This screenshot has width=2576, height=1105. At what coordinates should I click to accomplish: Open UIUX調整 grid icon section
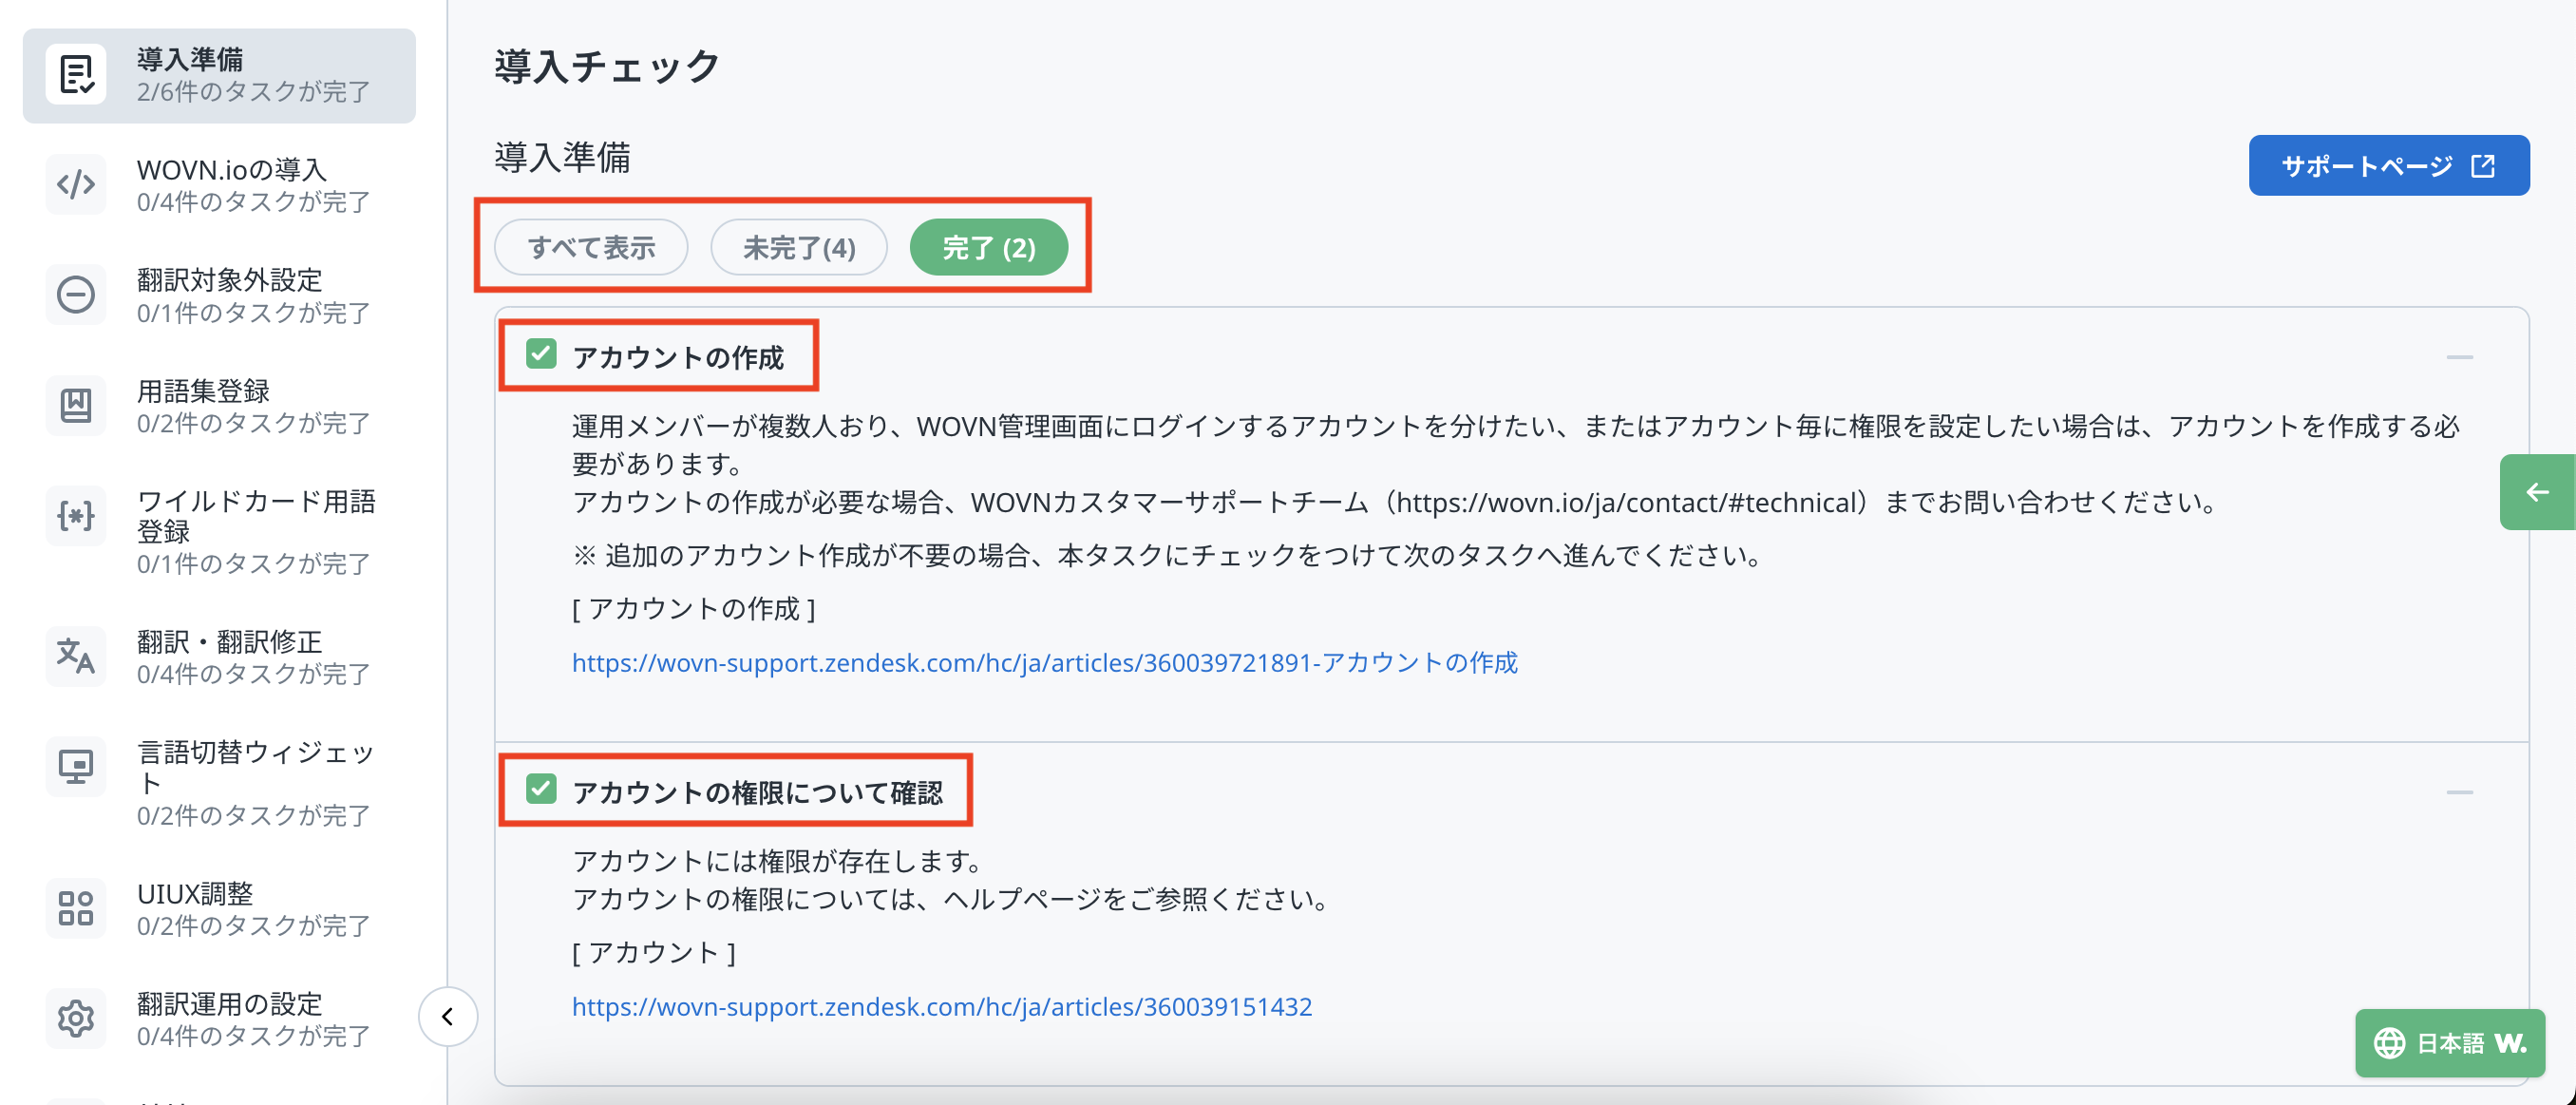click(76, 908)
